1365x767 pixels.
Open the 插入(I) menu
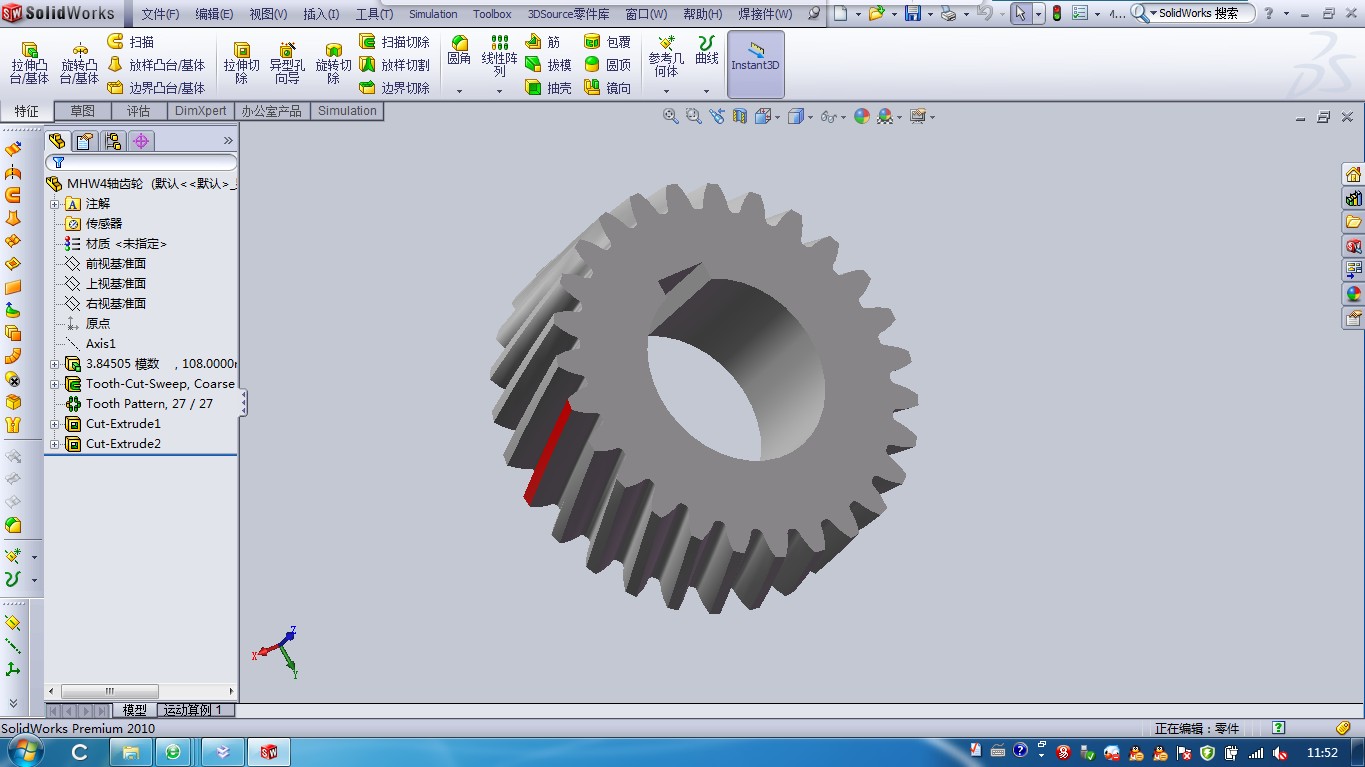(320, 14)
